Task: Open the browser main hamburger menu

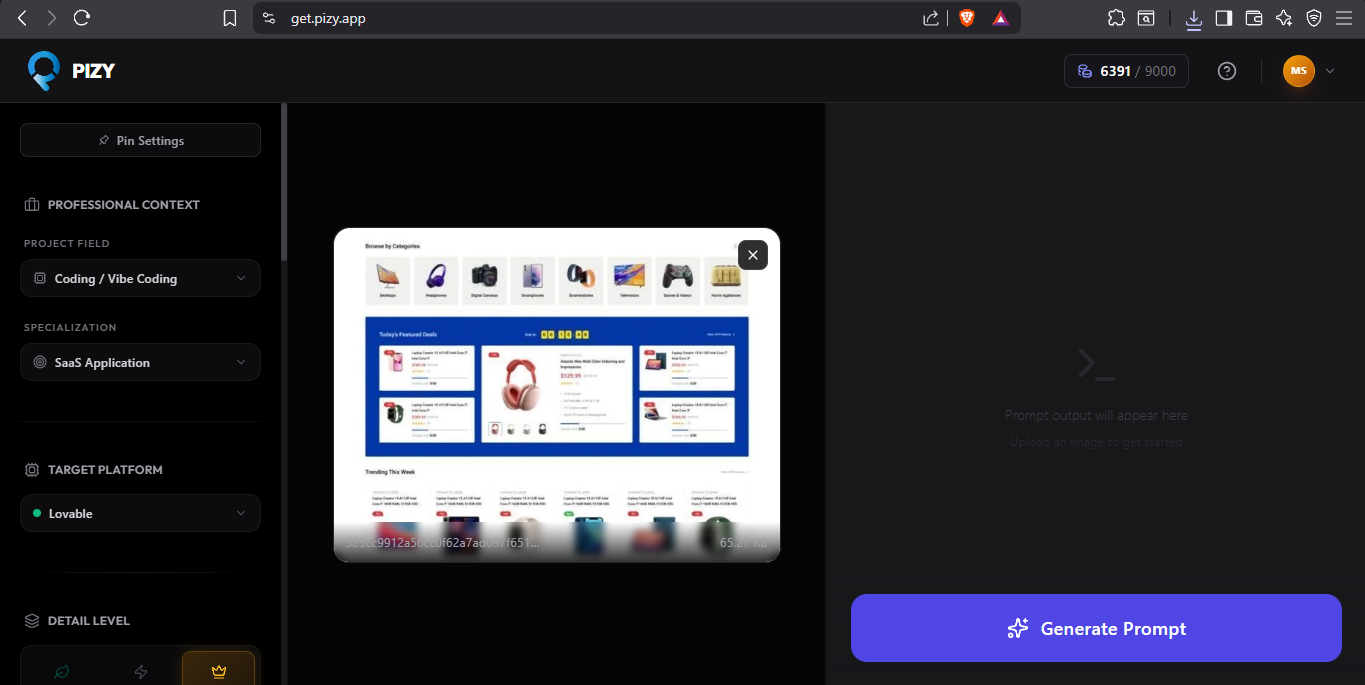Action: (1344, 18)
